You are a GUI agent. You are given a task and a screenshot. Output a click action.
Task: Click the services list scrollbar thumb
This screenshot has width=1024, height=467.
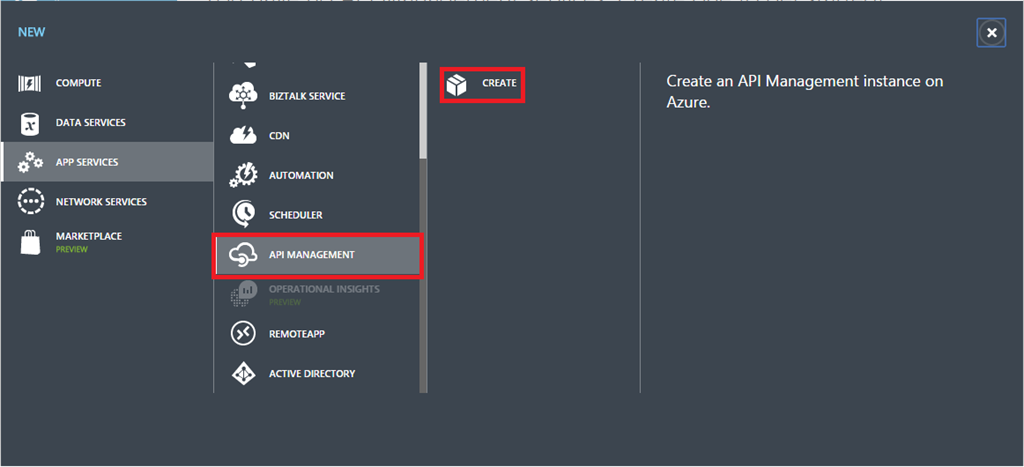pos(423,110)
